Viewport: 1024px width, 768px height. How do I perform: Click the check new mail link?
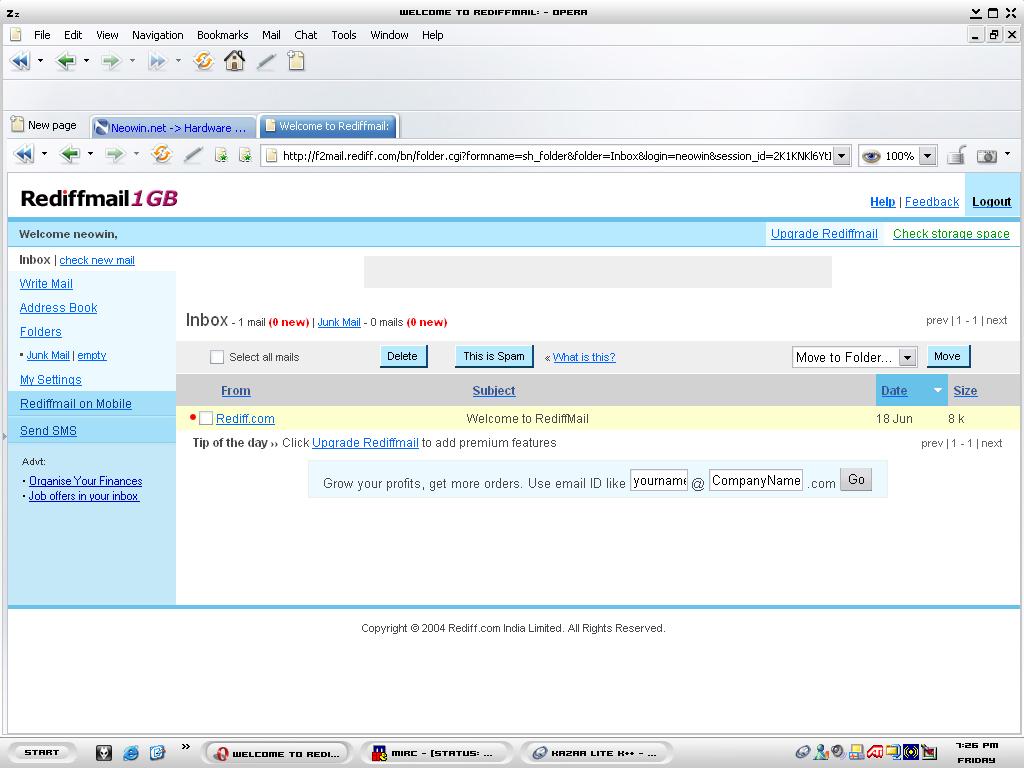(97, 260)
